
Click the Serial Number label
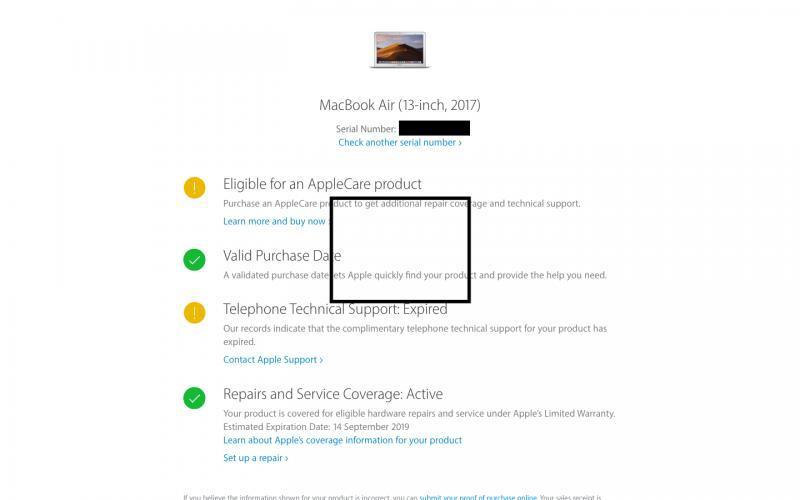point(366,129)
